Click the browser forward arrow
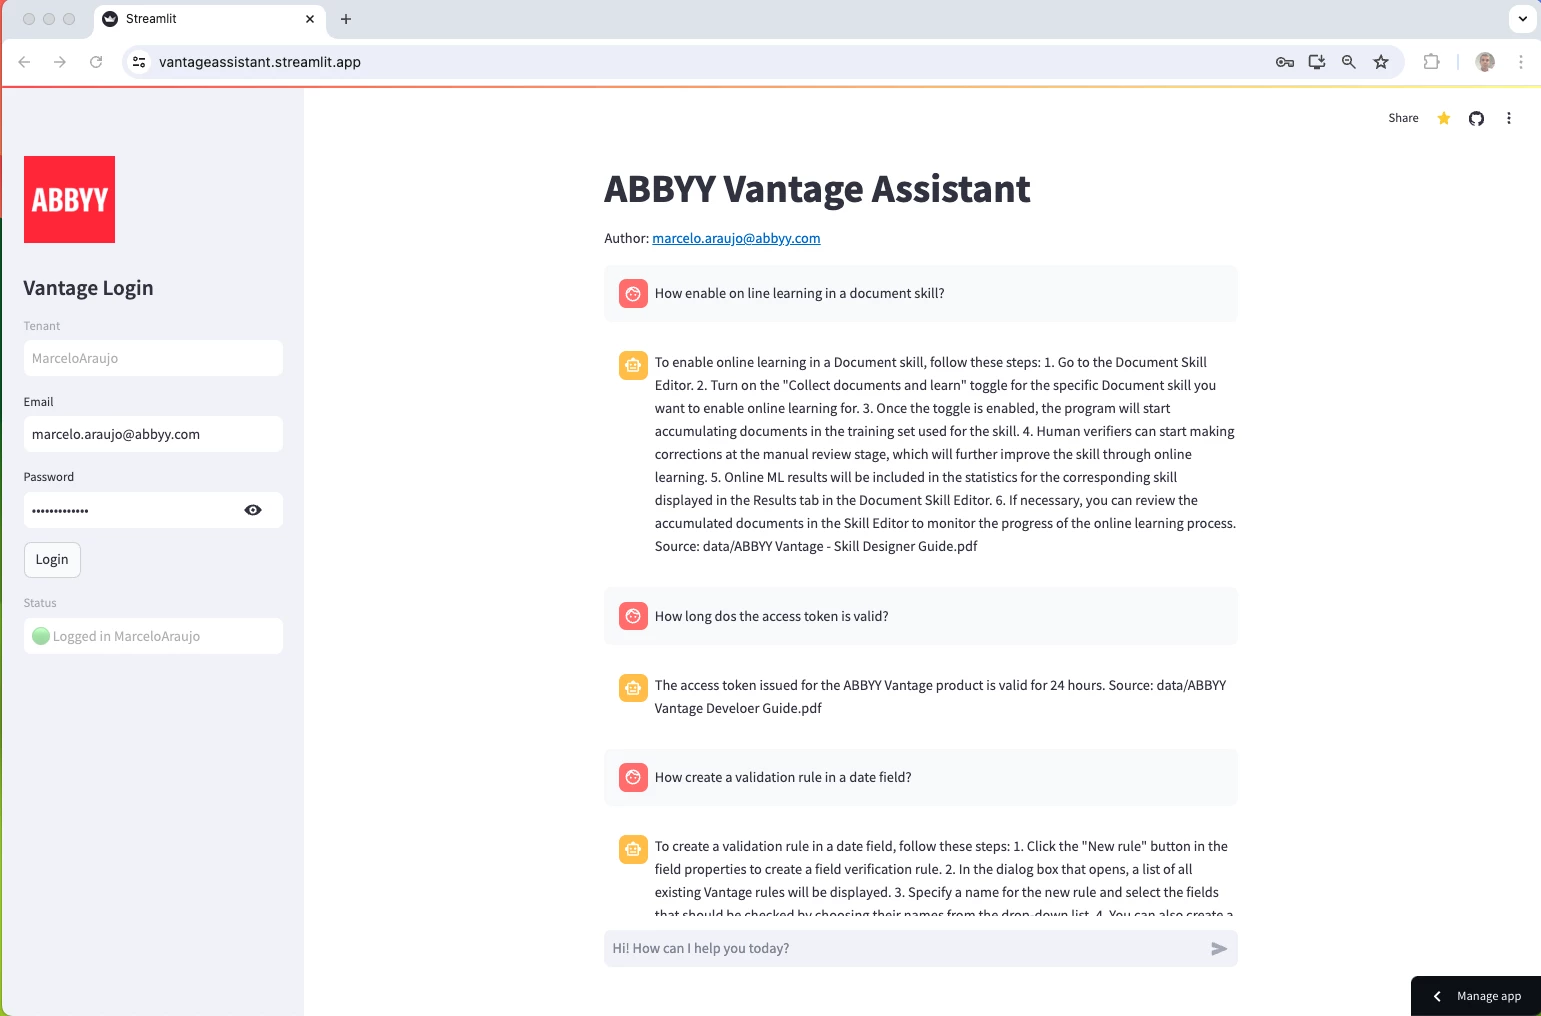 click(x=60, y=62)
